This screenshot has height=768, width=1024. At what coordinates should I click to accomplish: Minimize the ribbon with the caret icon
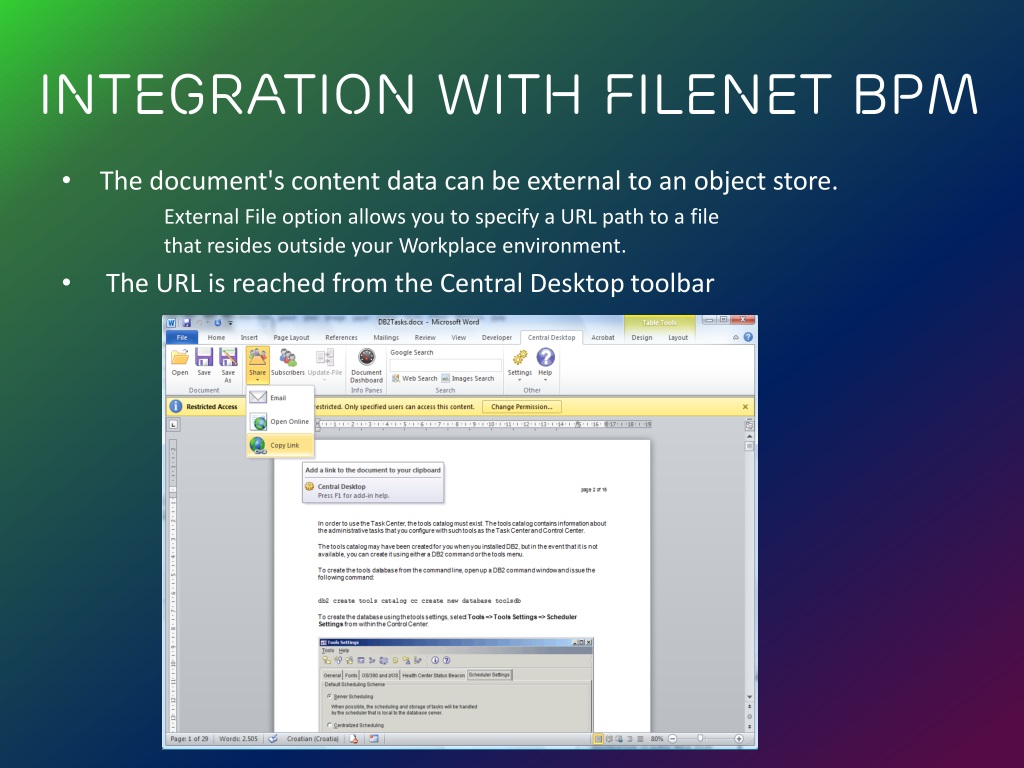click(x=736, y=338)
